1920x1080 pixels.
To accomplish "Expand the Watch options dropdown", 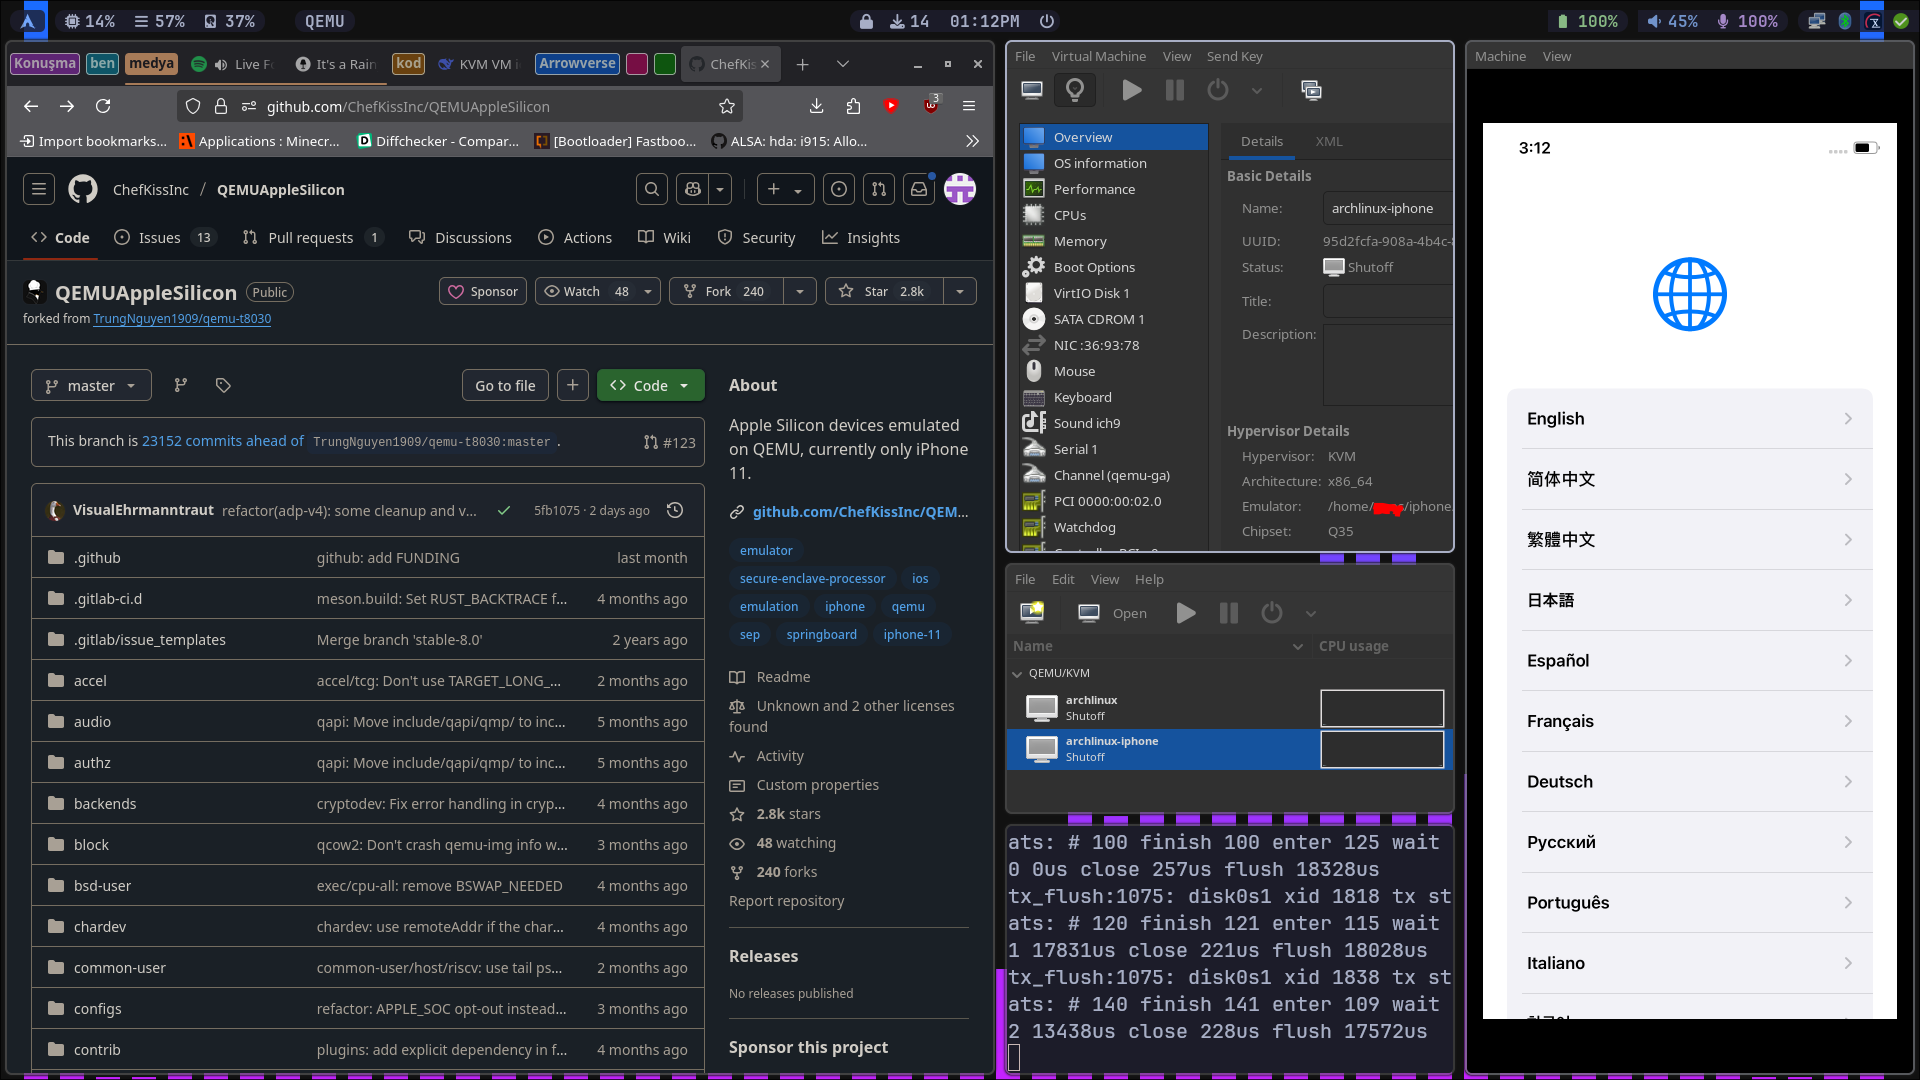I will pos(648,292).
